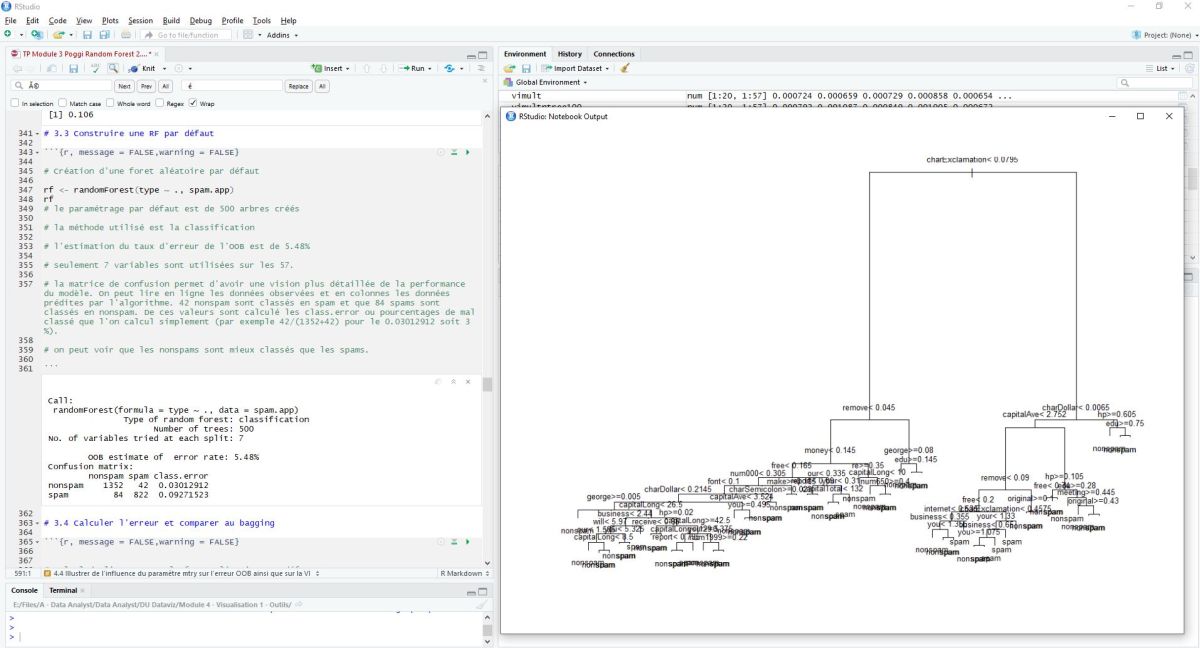Open the Project: (None) menu
The image size is (1200, 648).
tap(1164, 35)
